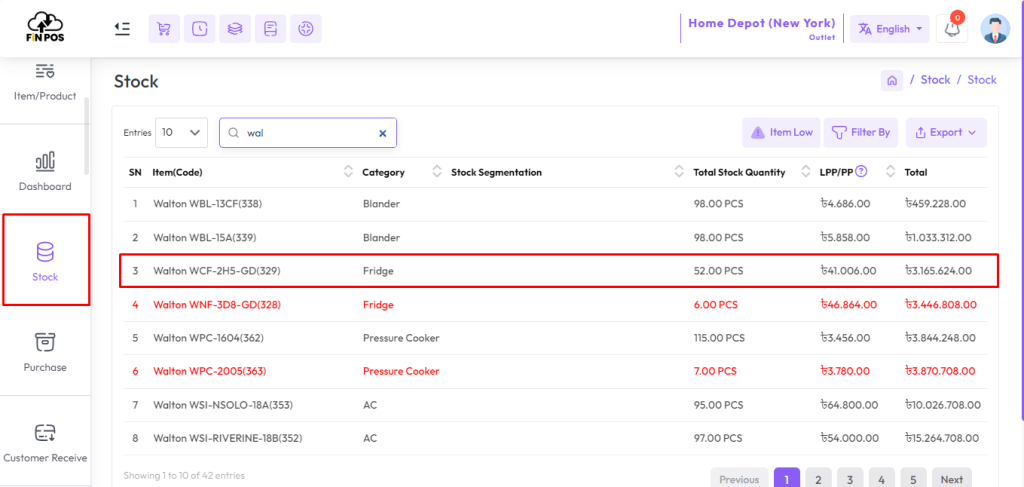Open the Entries count dropdown

tap(182, 133)
